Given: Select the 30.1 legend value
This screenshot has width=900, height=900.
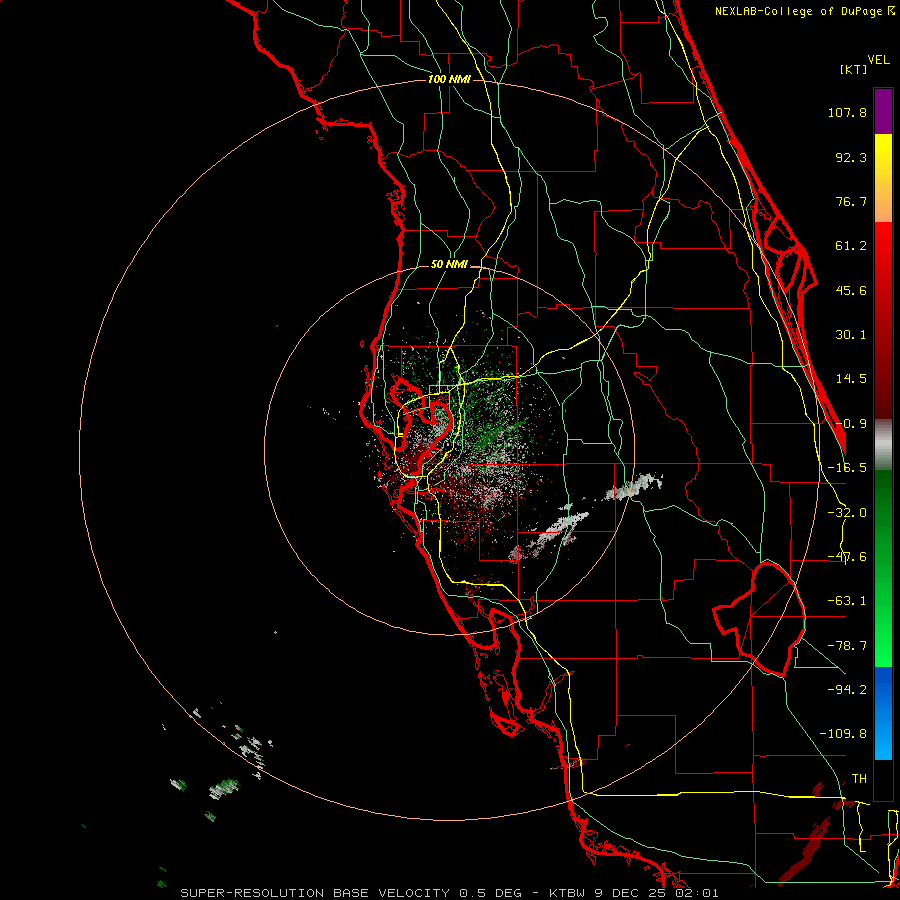Looking at the screenshot, I should pyautogui.click(x=851, y=335).
